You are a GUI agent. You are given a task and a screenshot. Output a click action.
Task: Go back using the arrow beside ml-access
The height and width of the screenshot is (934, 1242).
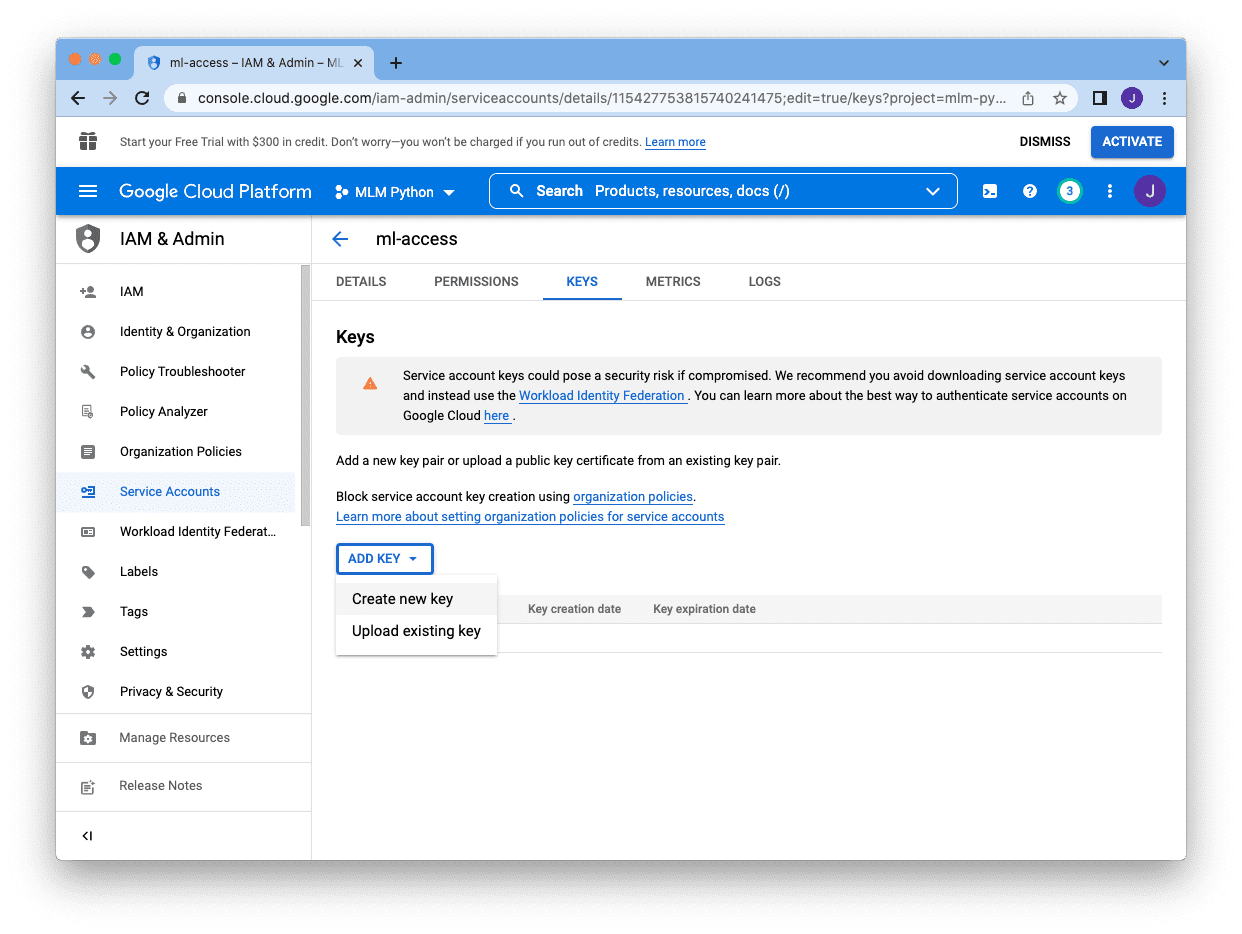point(340,239)
